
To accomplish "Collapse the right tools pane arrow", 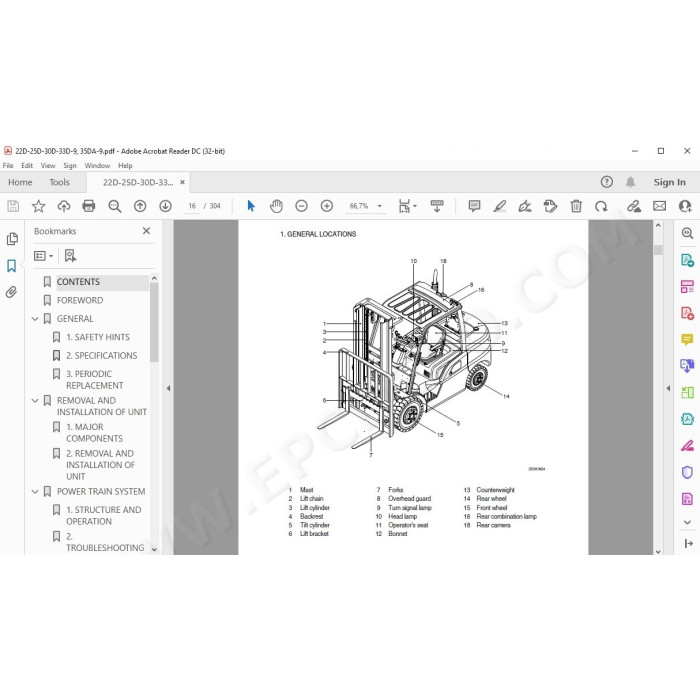I will pos(668,388).
